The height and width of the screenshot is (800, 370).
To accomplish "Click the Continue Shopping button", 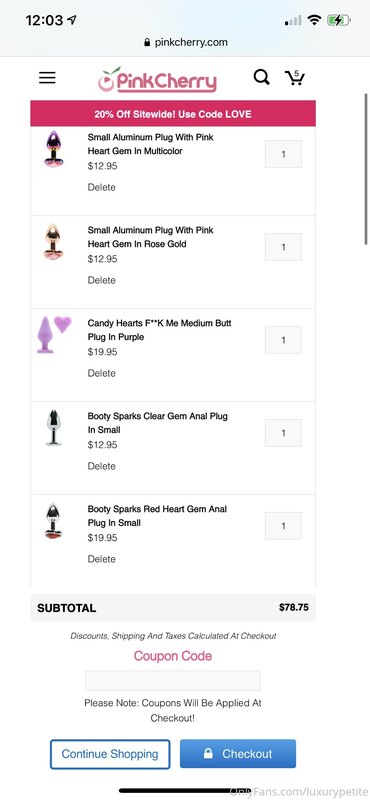I will (110, 754).
